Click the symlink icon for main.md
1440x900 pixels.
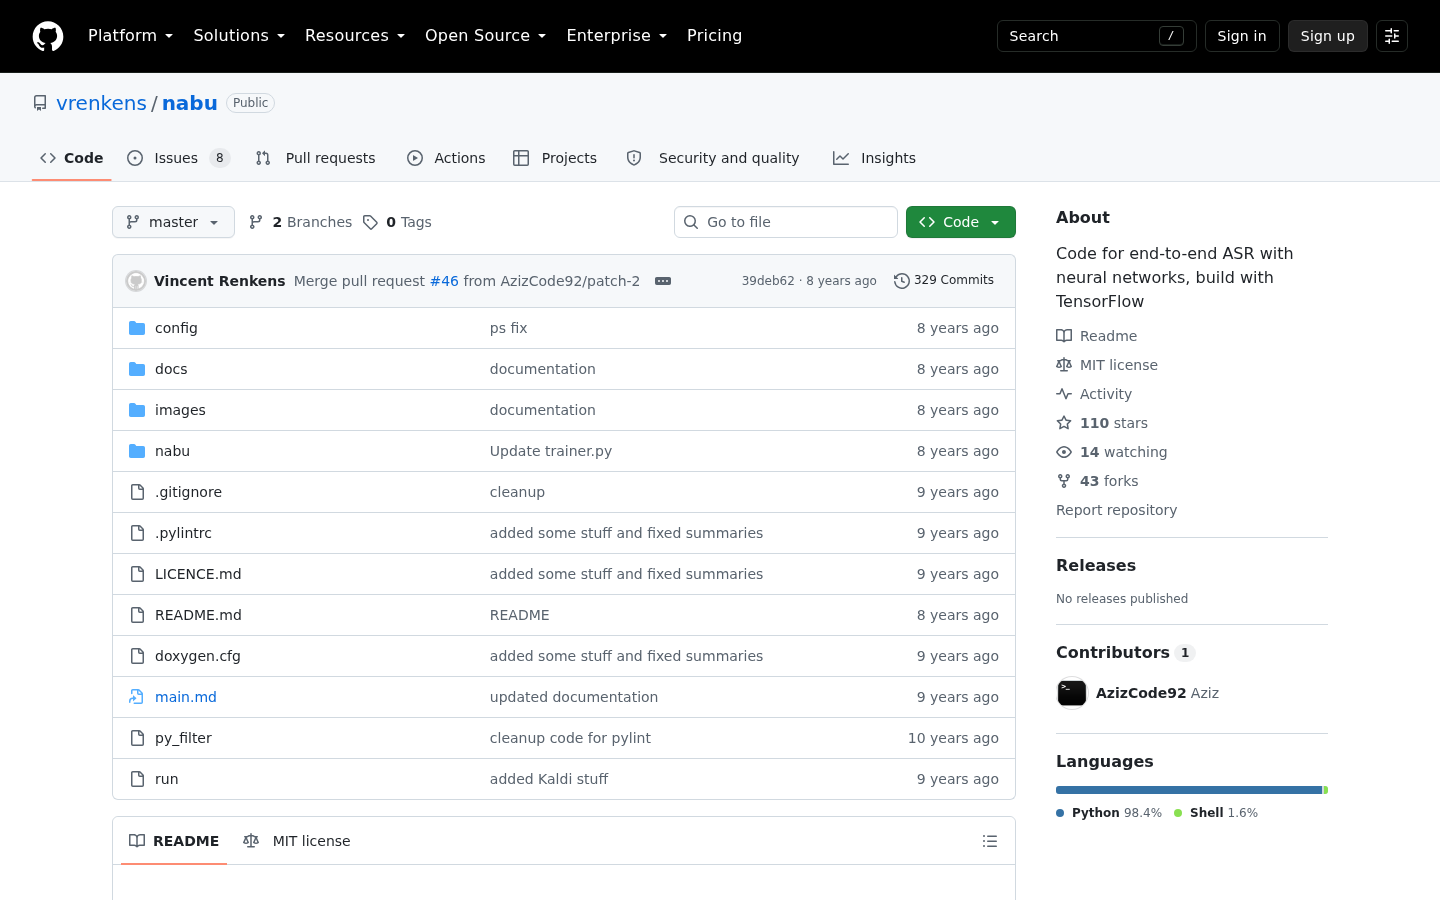pos(137,697)
